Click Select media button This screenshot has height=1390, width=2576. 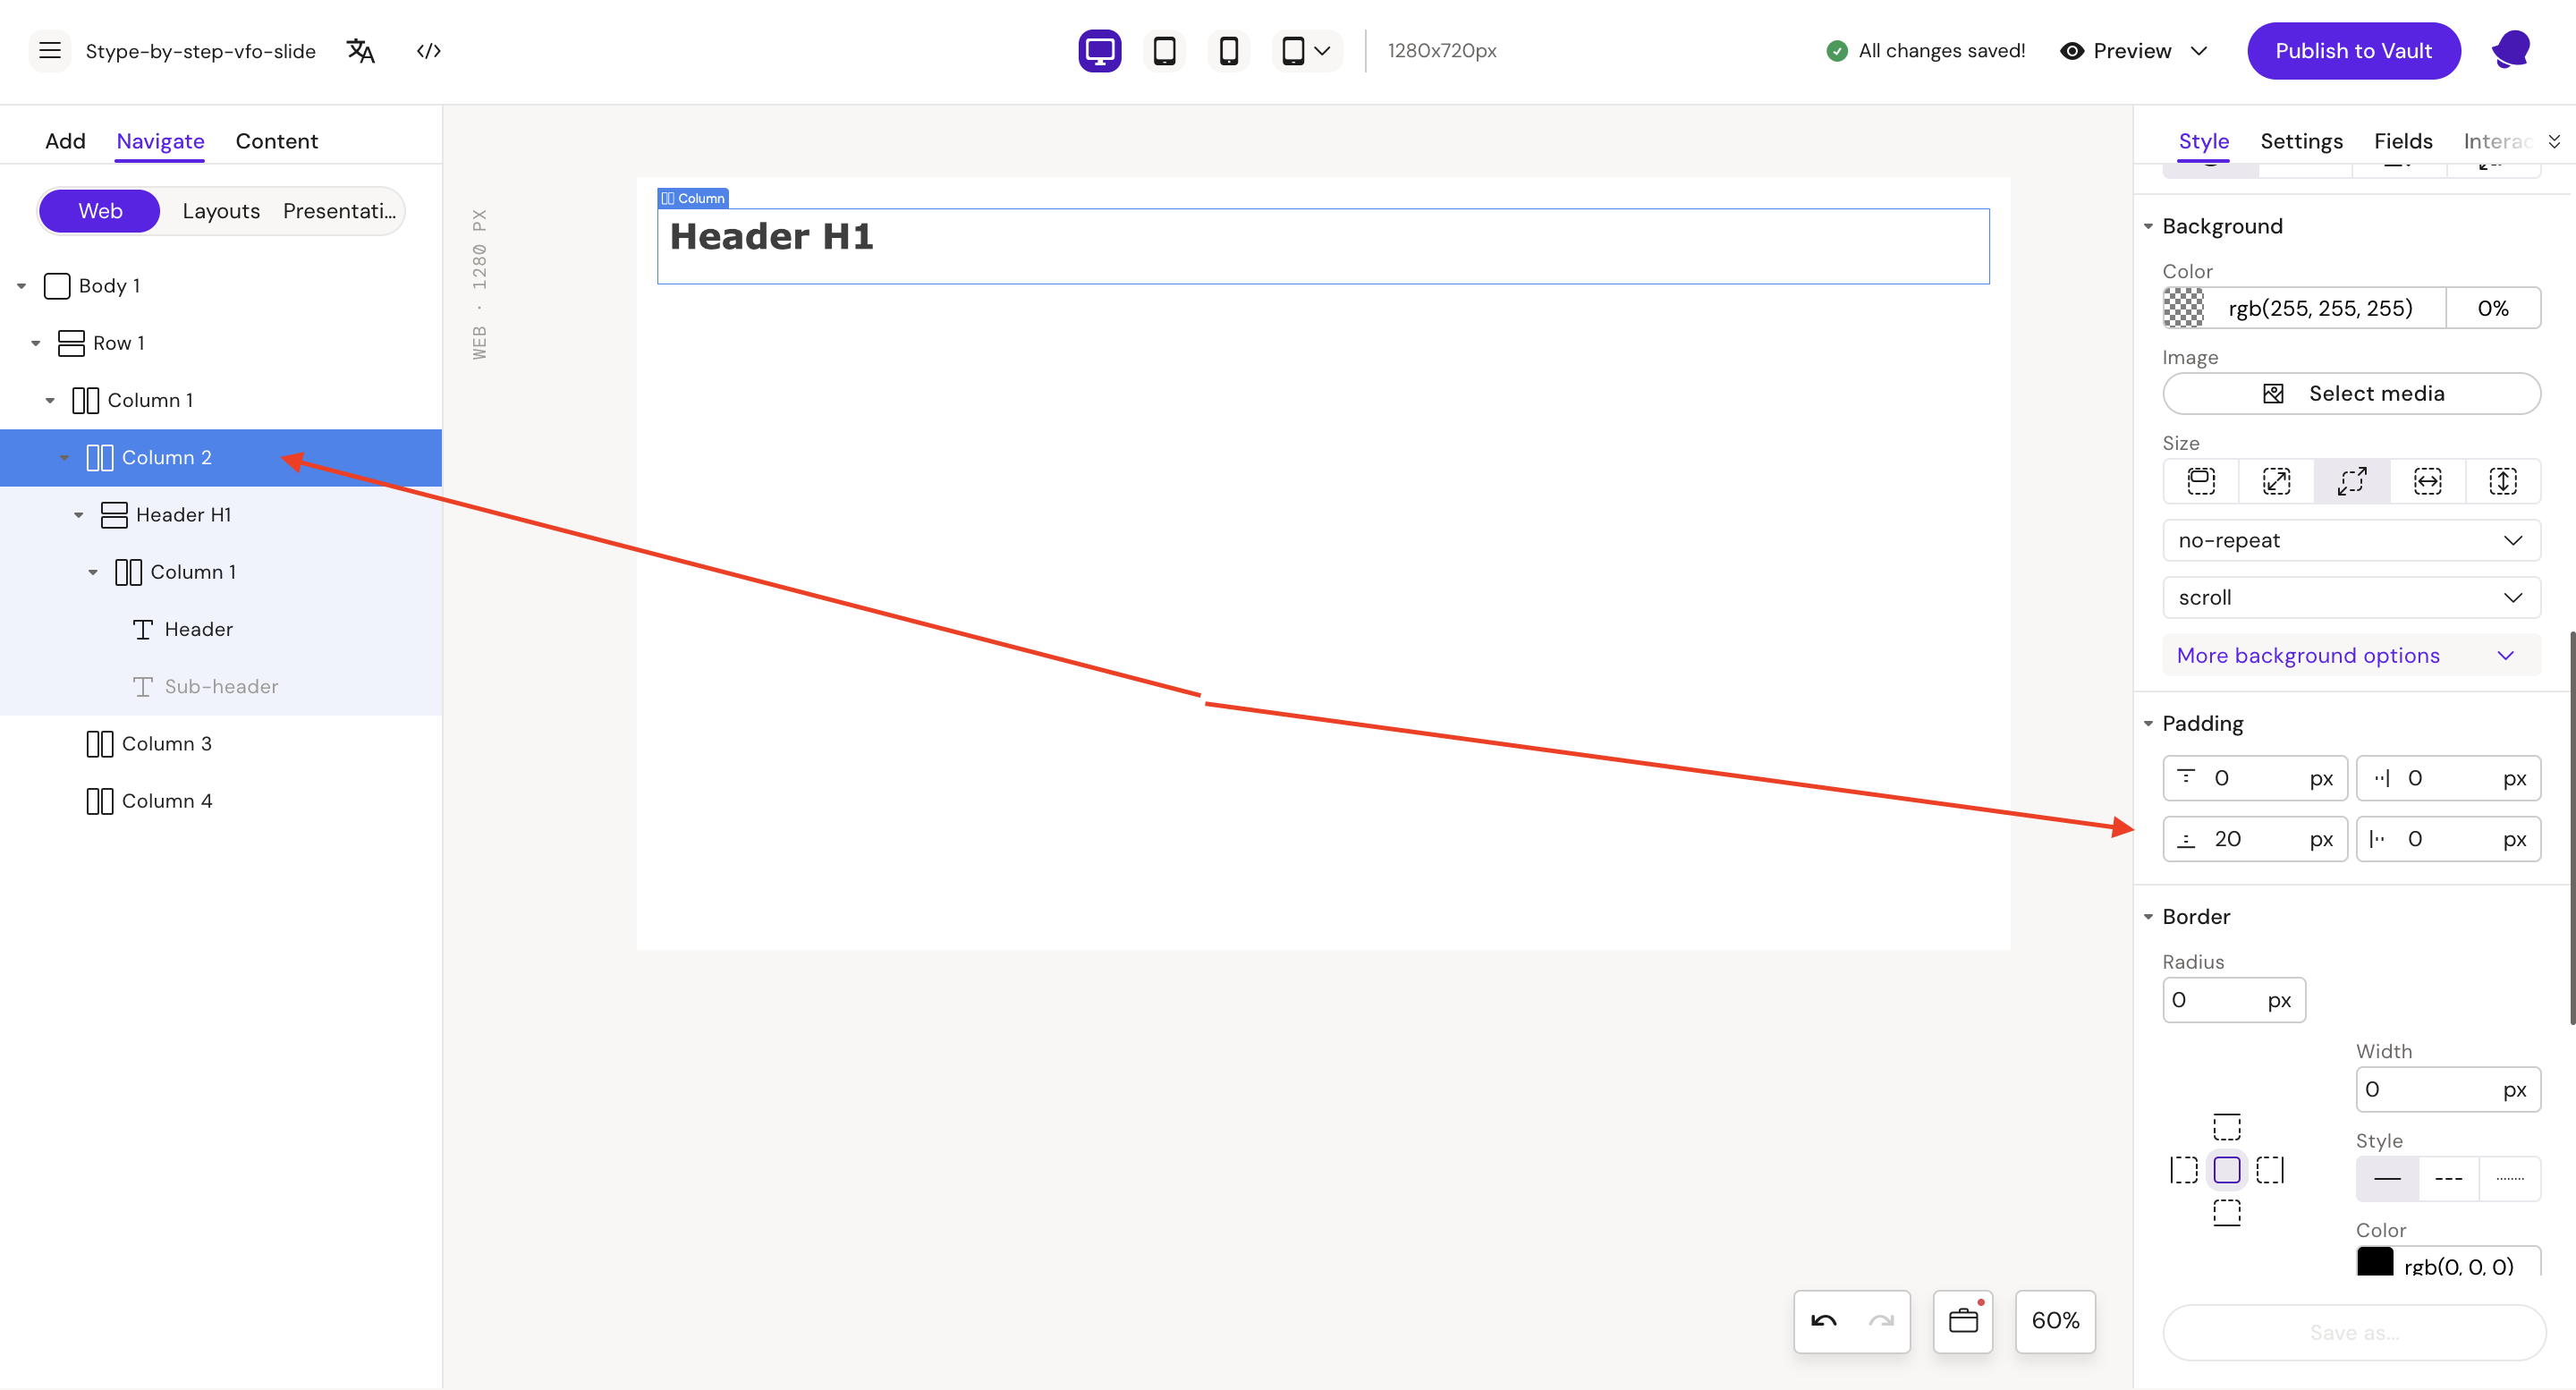(2351, 394)
